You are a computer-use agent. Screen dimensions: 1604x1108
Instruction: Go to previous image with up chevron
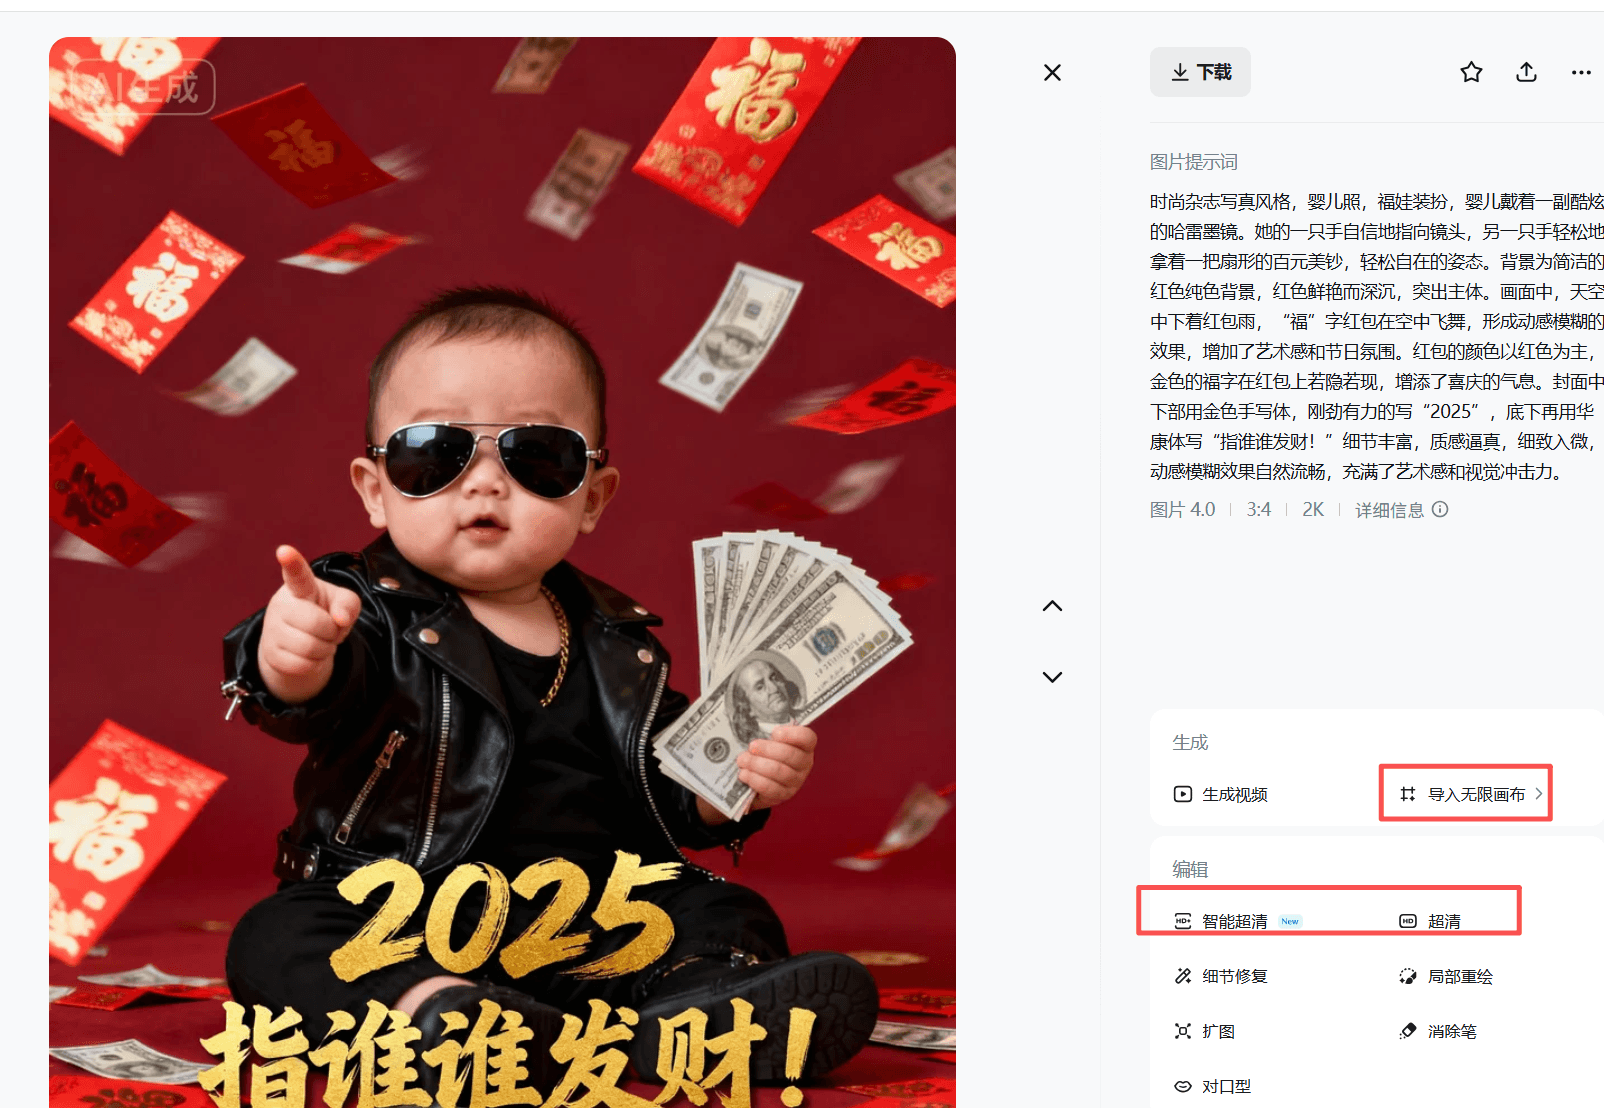[x=1052, y=606]
